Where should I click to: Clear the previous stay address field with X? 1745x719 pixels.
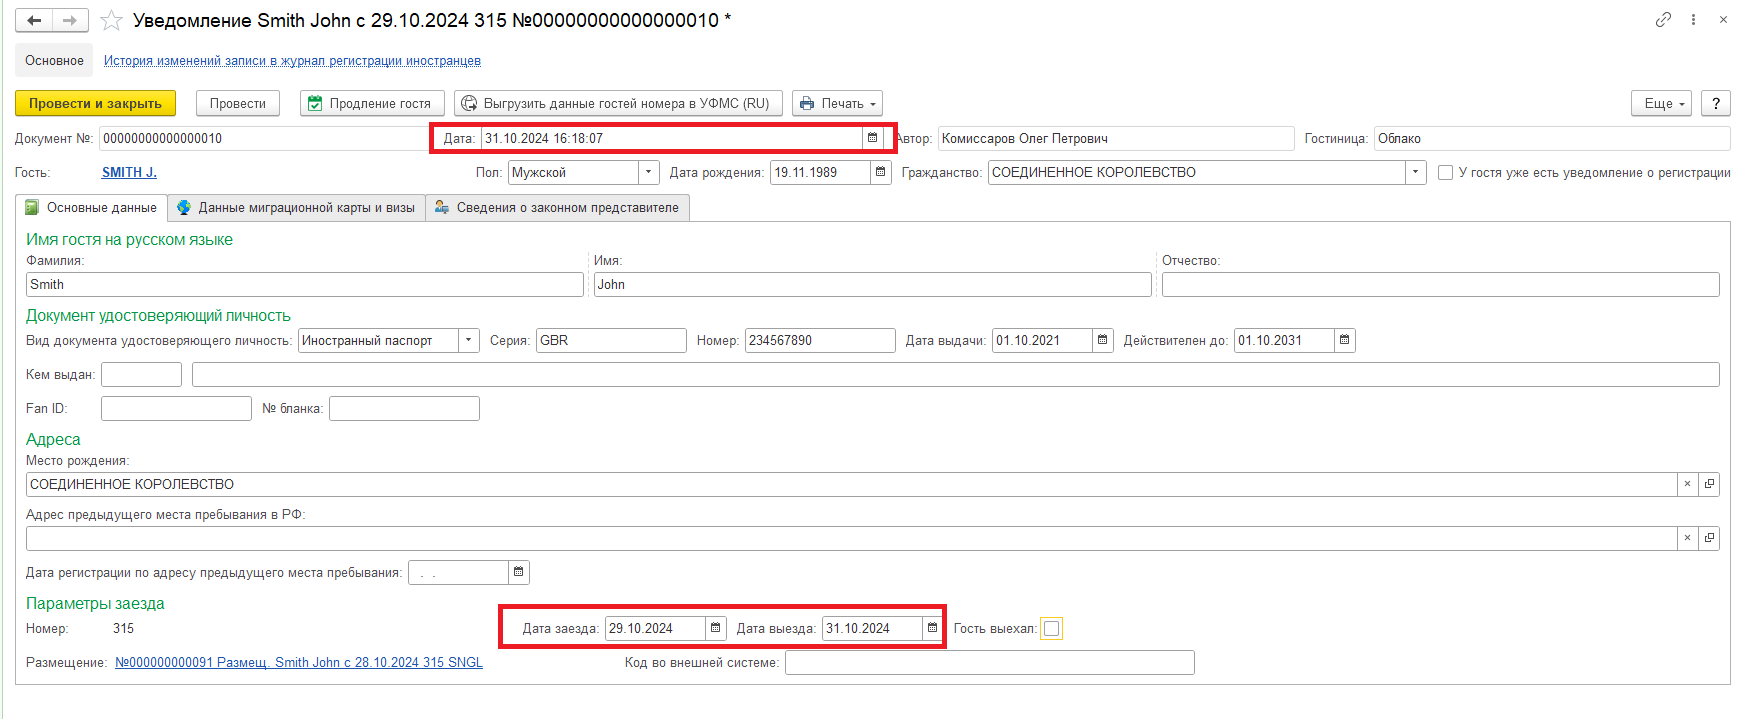pyautogui.click(x=1687, y=538)
